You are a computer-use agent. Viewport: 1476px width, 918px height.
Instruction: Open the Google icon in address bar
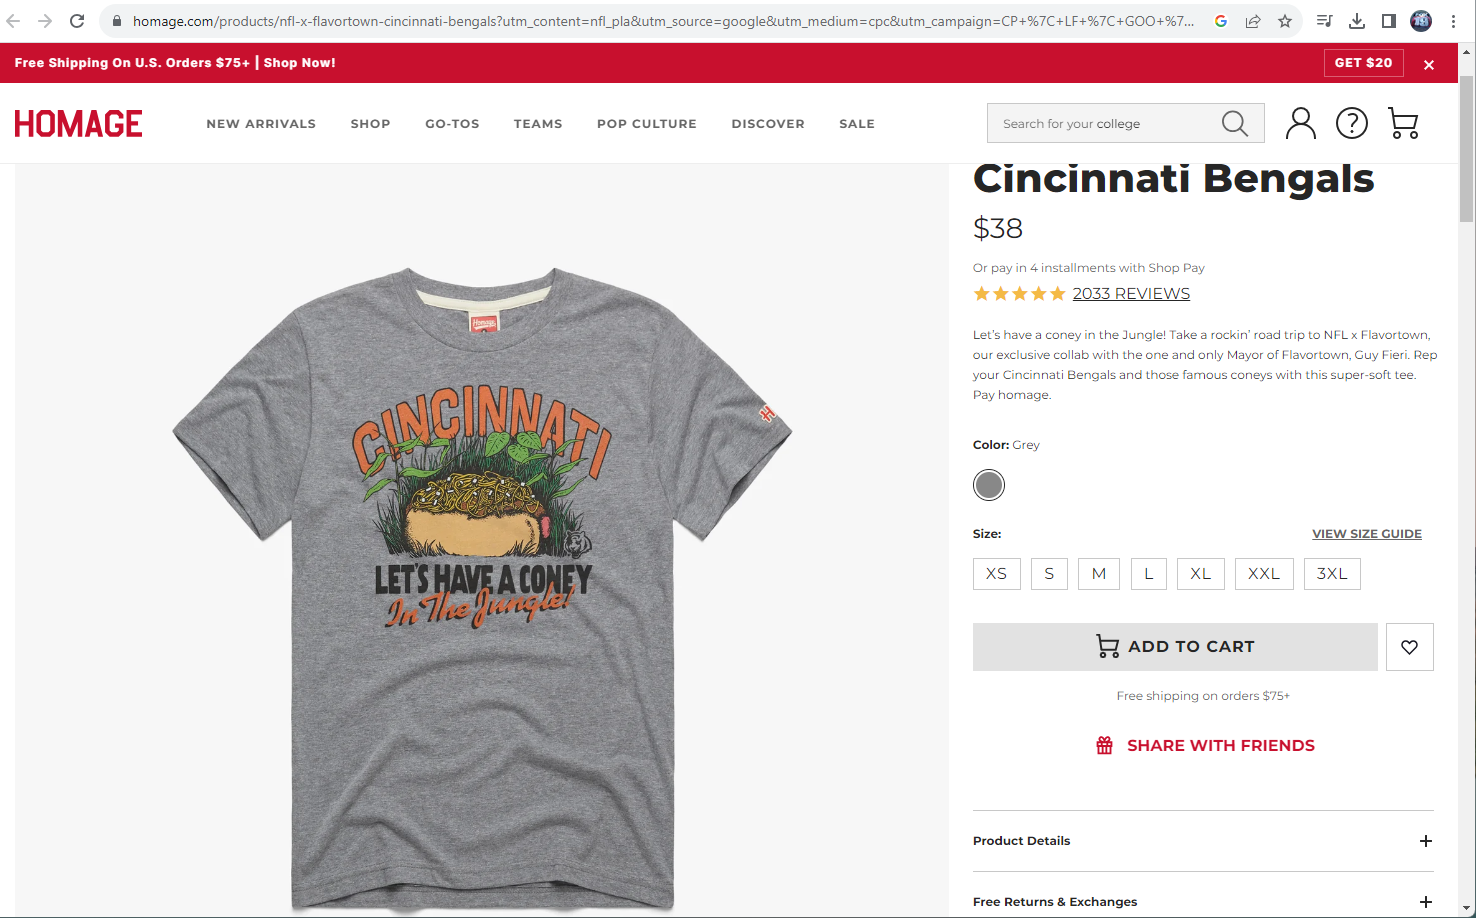pyautogui.click(x=1221, y=21)
